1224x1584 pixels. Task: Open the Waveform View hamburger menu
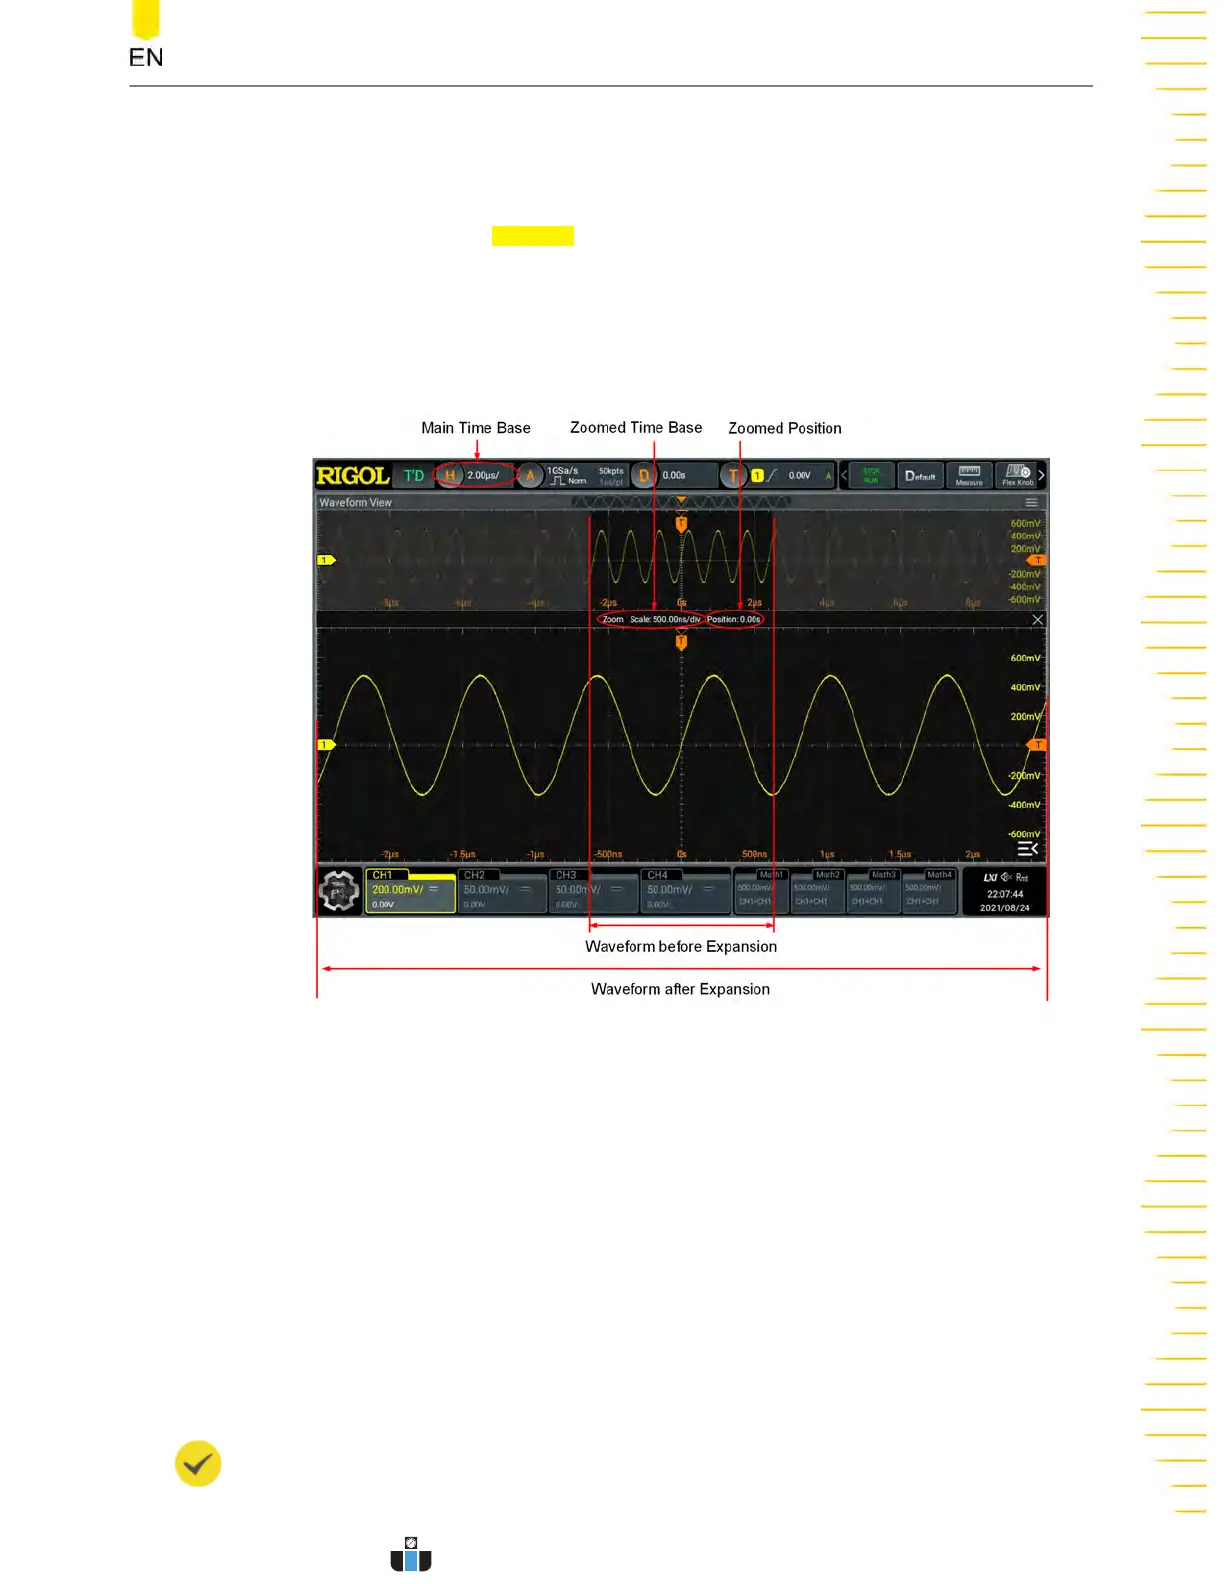point(1031,503)
